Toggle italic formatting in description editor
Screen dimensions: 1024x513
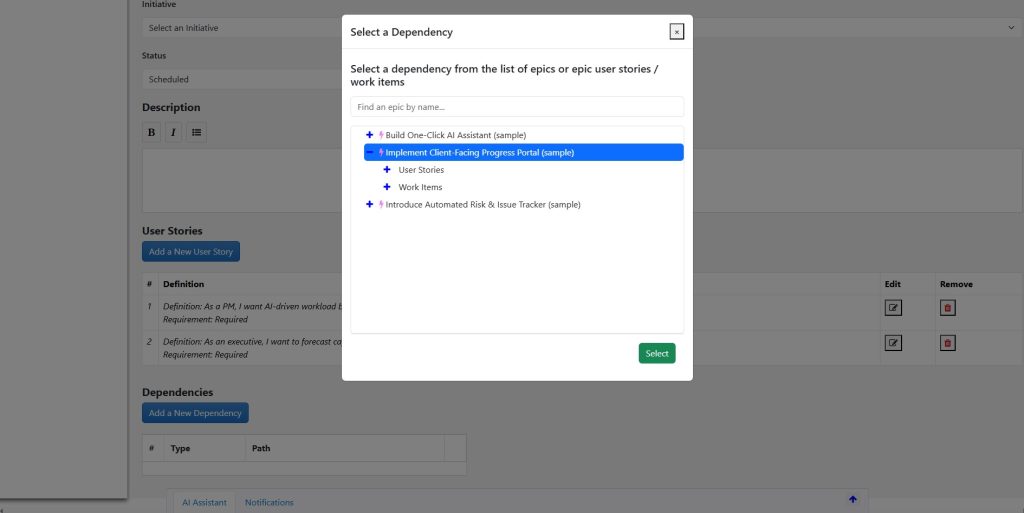173,132
